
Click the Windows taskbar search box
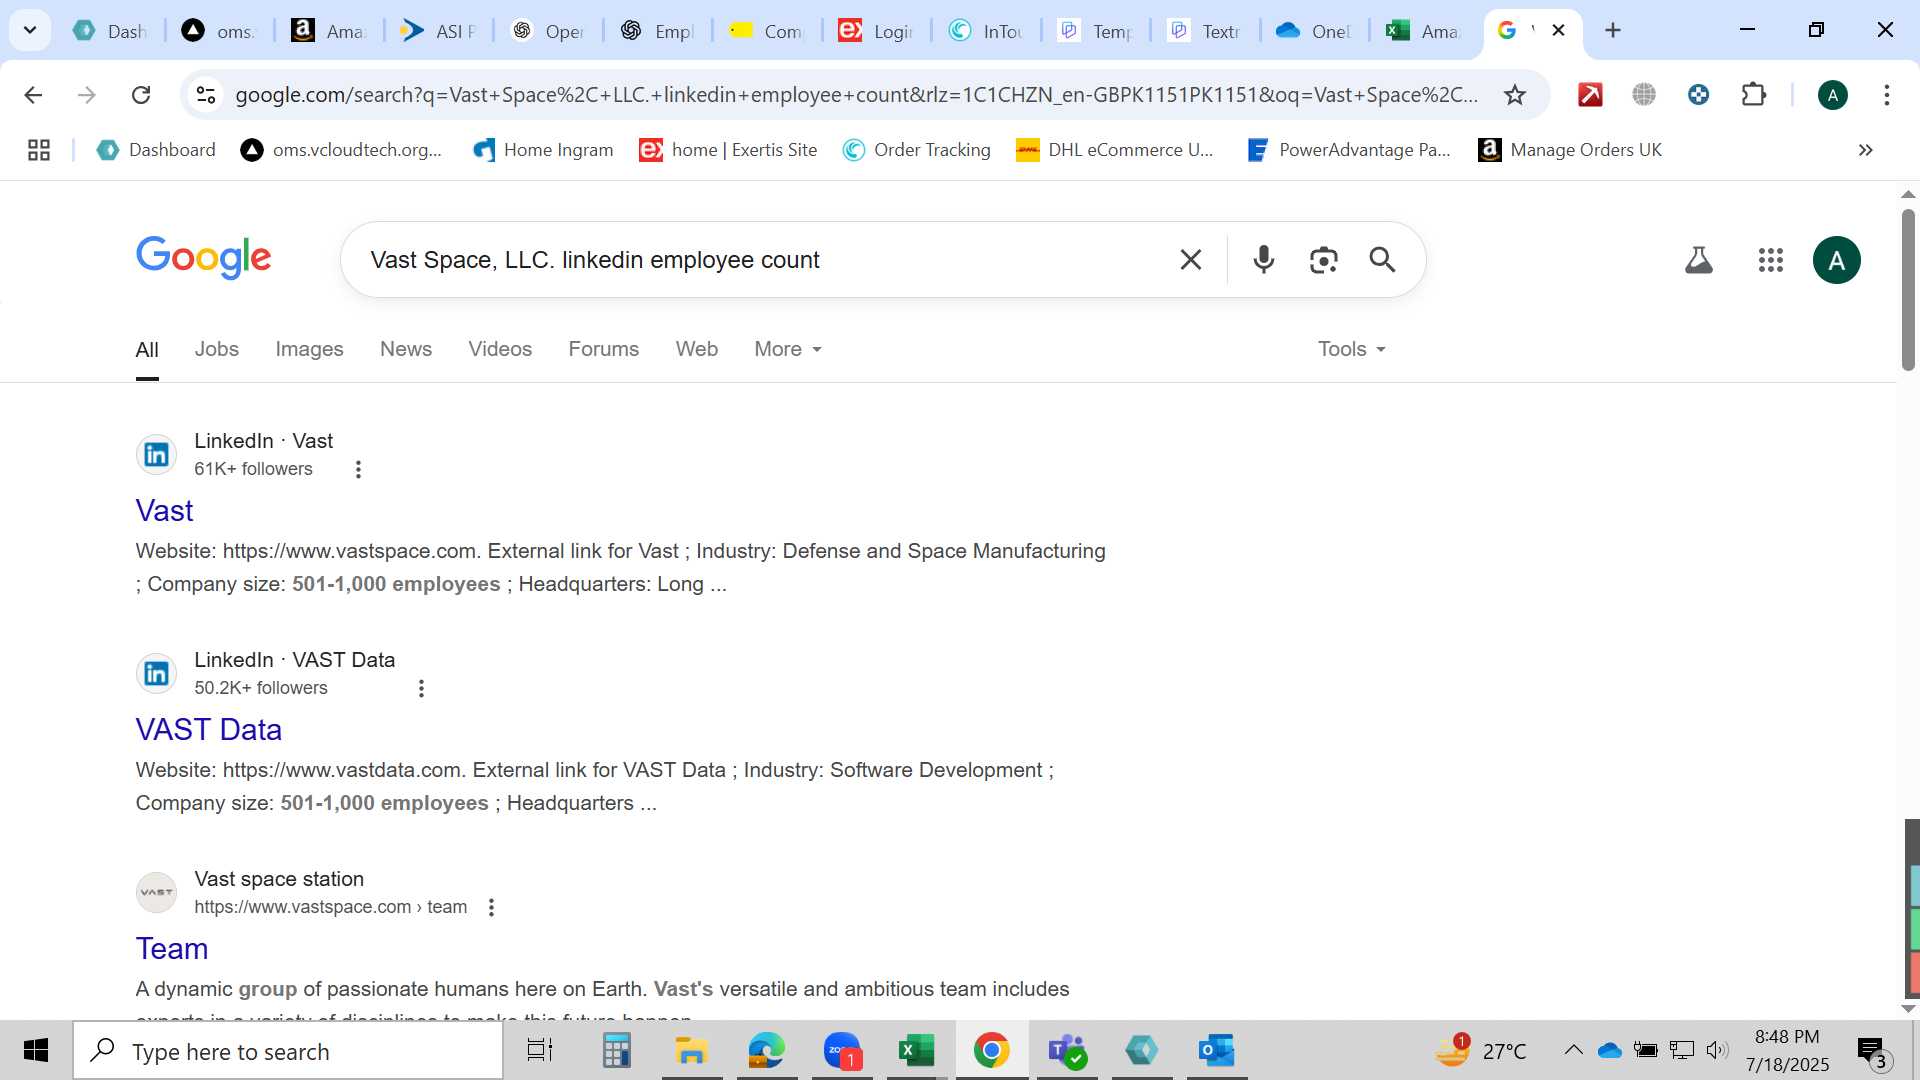(x=288, y=1051)
